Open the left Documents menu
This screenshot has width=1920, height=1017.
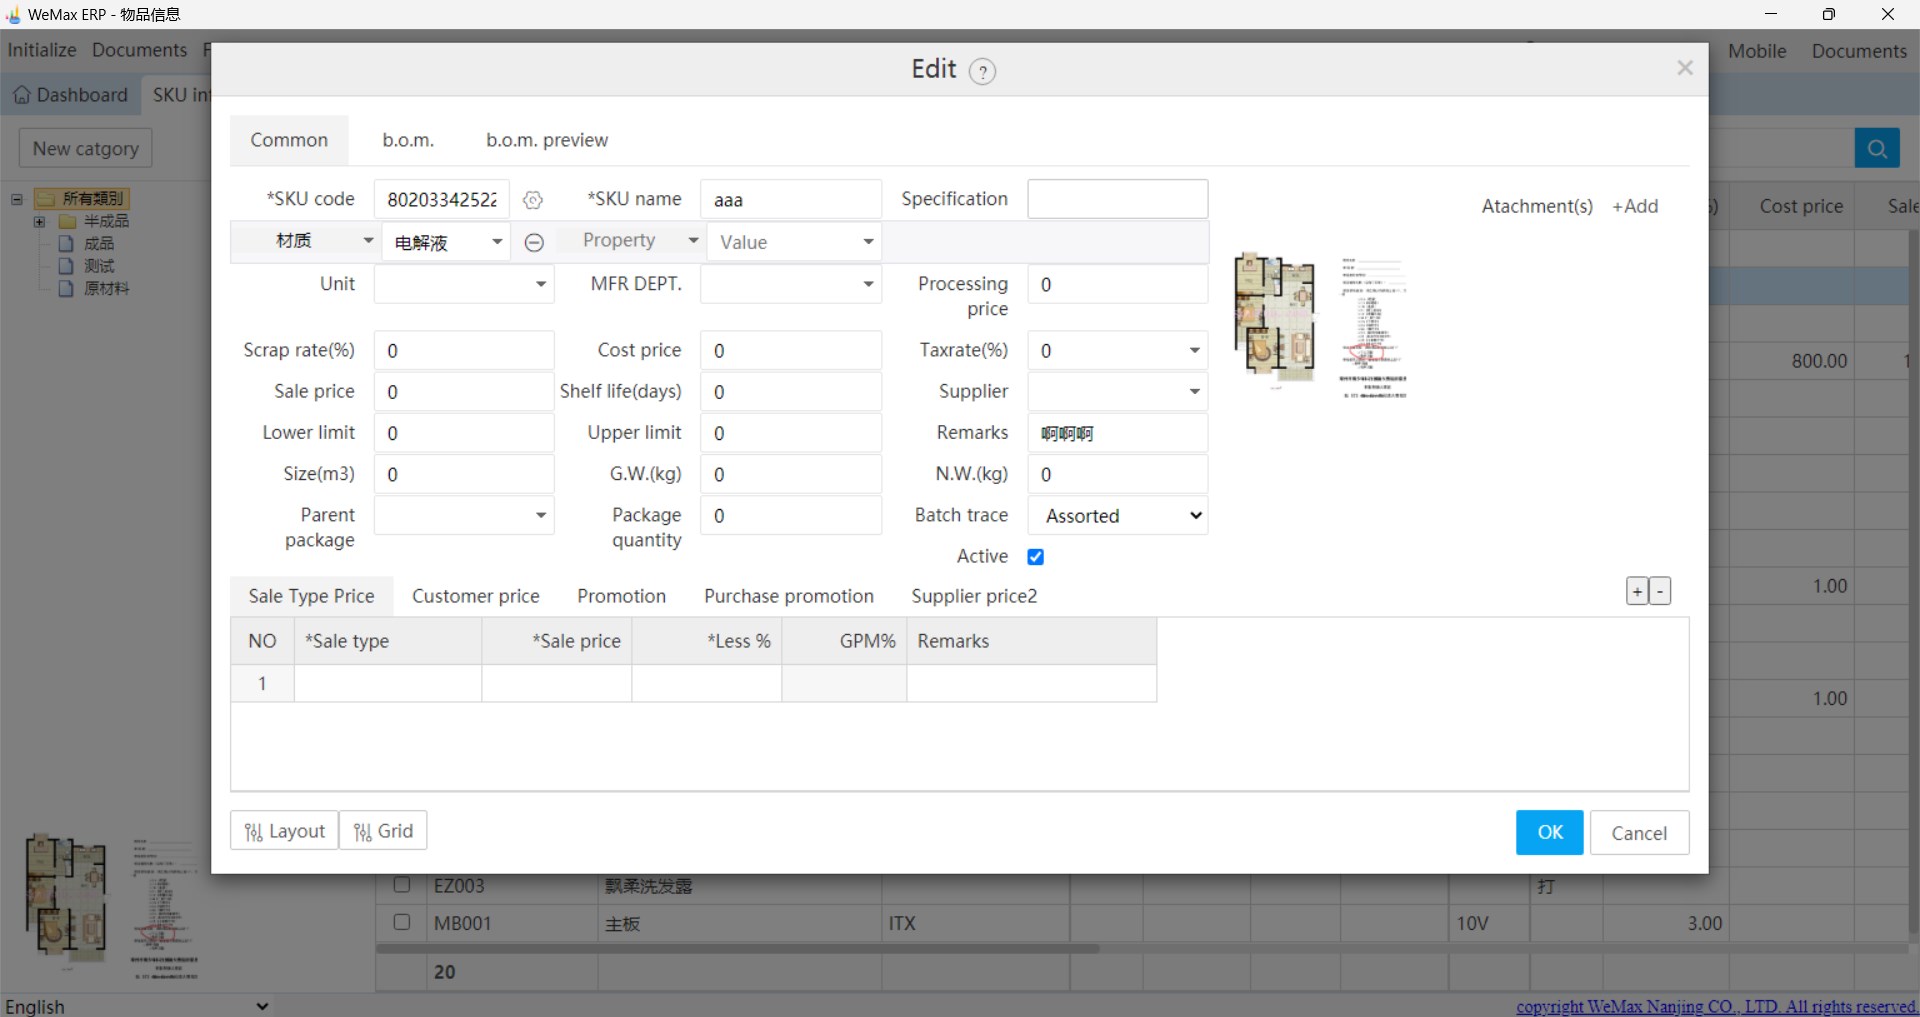pyautogui.click(x=140, y=50)
